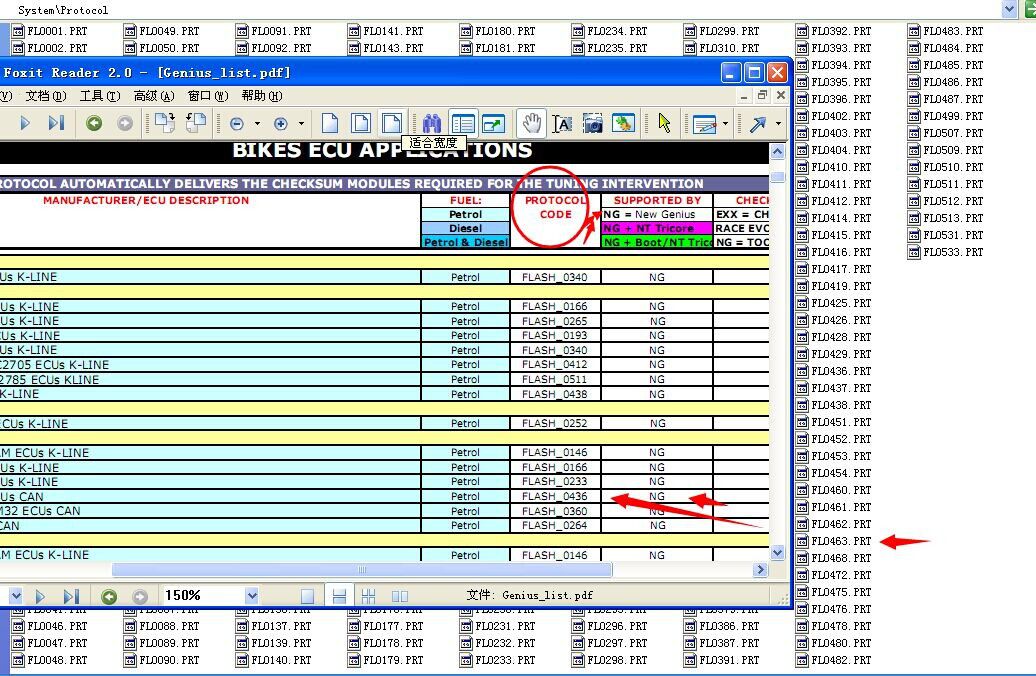Viewport: 1036px width, 676px height.
Task: Expand the zoom out dropdown arrow
Action: 257,124
